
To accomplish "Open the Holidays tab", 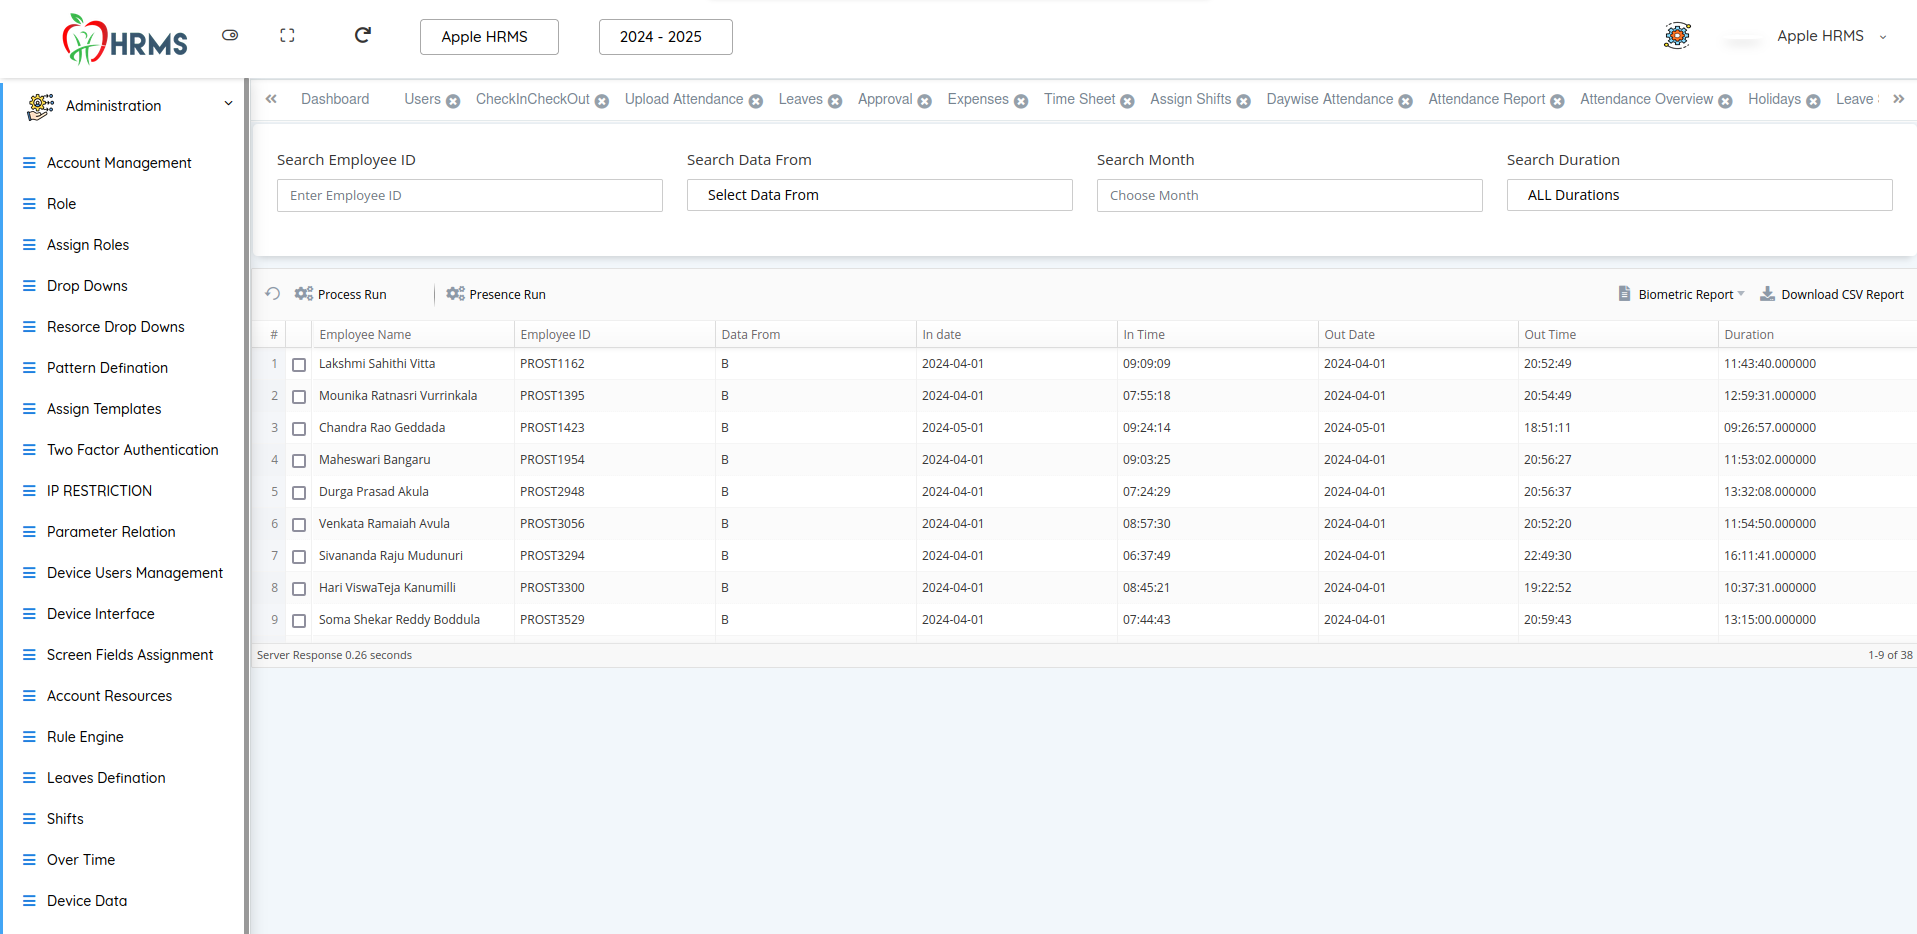I will click(x=1774, y=99).
